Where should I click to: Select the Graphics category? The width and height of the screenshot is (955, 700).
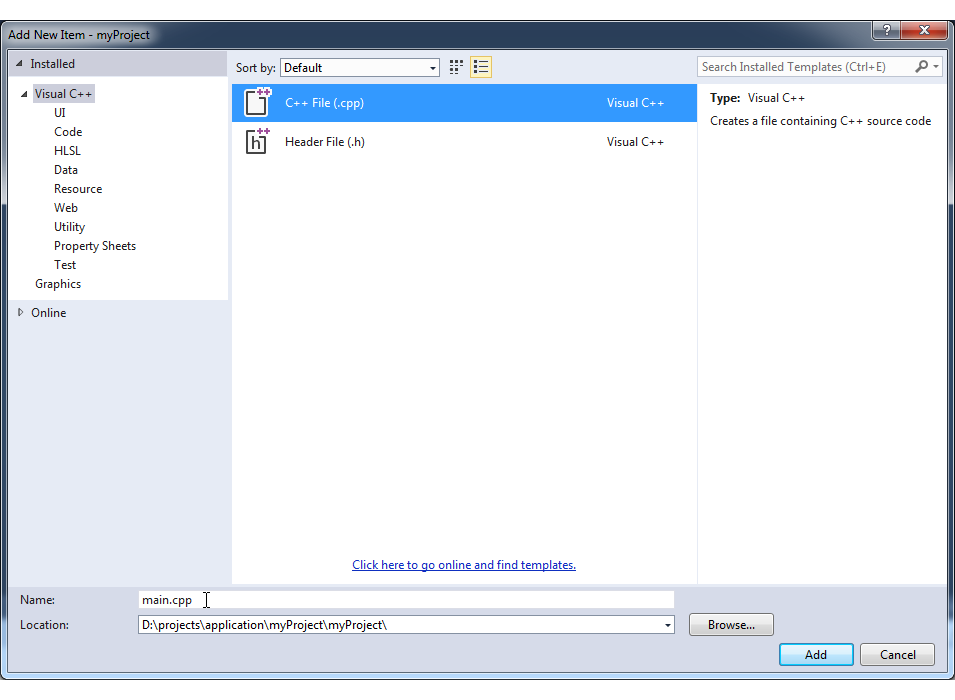point(58,284)
